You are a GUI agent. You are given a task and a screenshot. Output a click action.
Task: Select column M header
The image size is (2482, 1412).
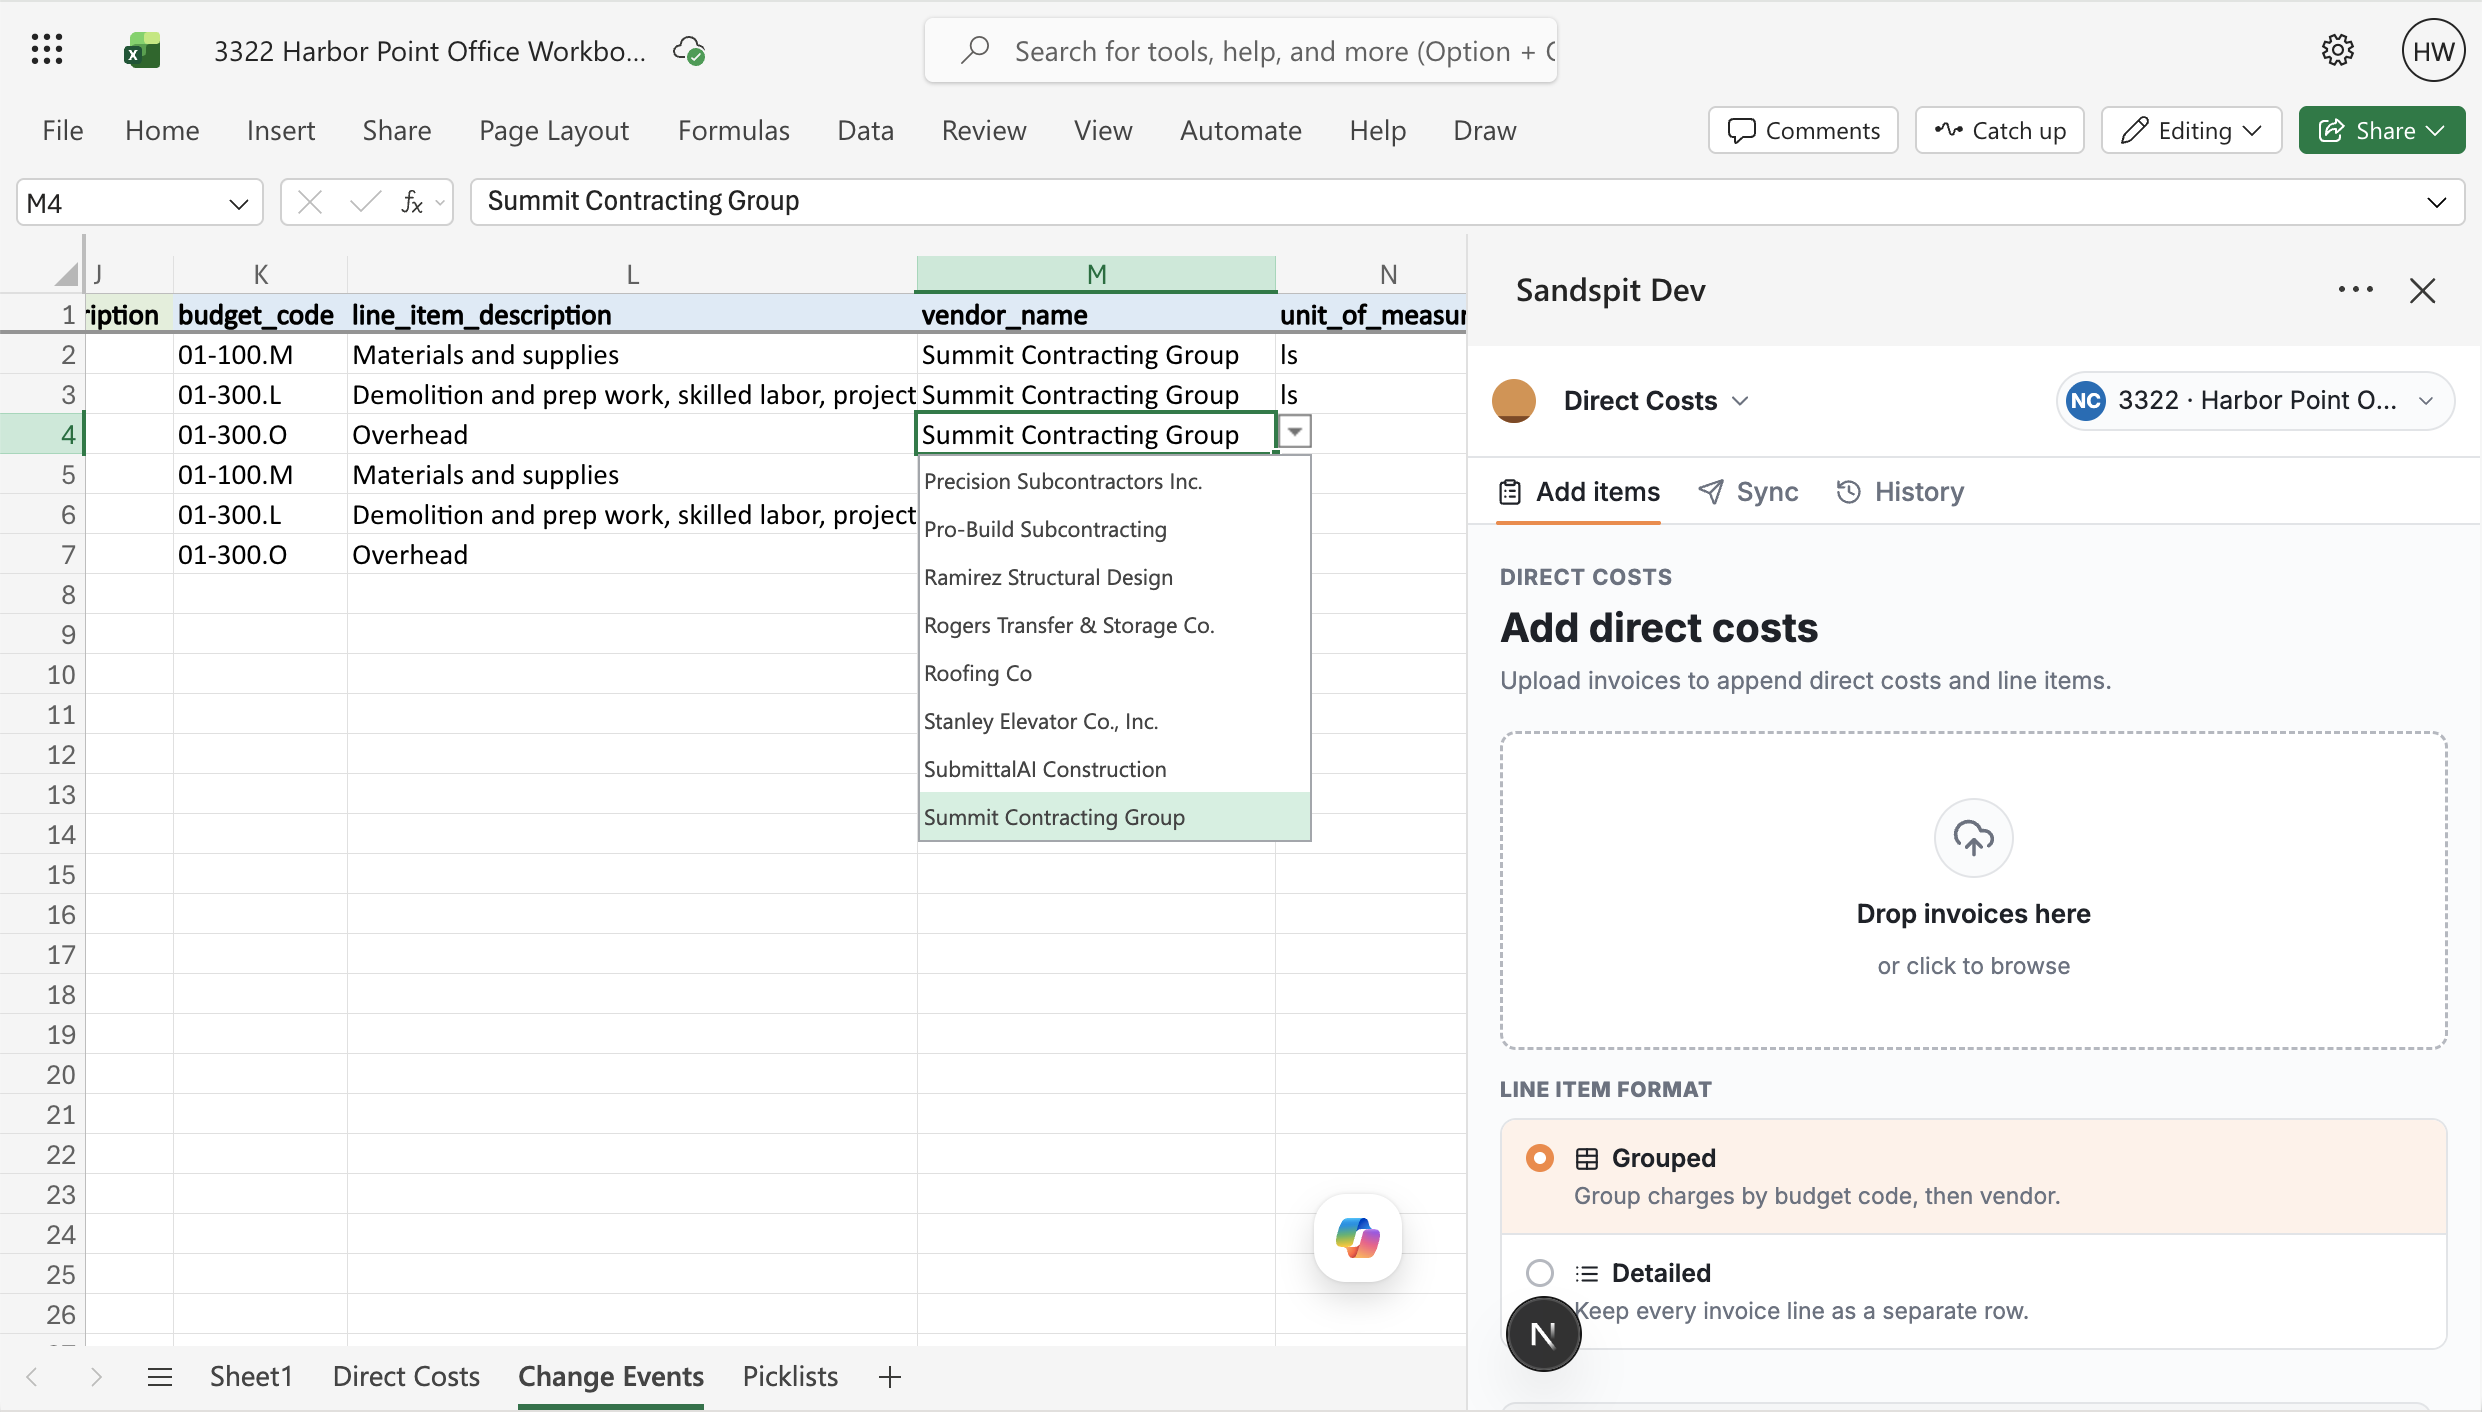tap(1096, 274)
